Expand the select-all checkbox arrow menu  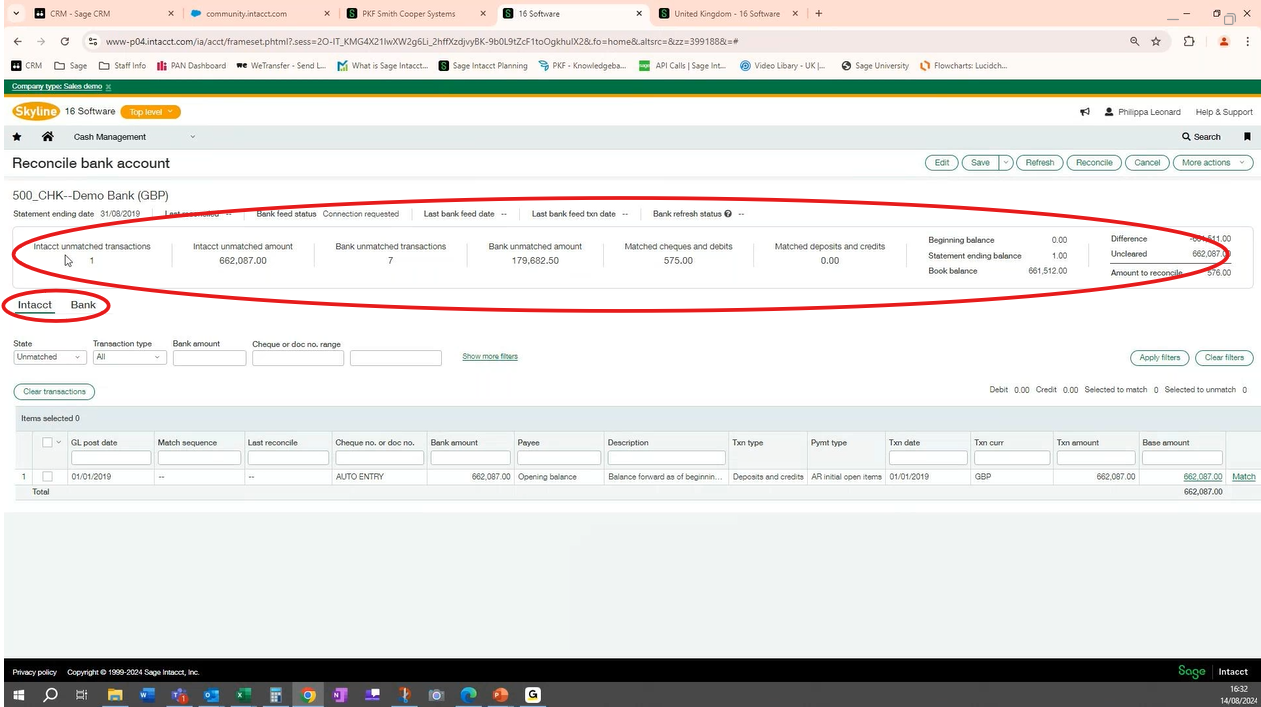click(x=59, y=442)
